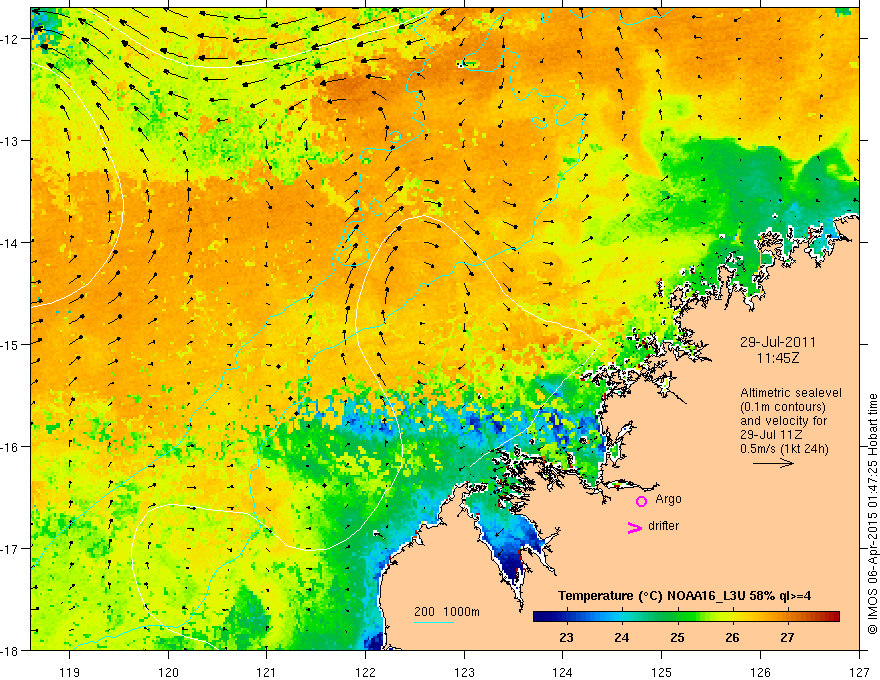Click the latitude axis label -13
The image size is (880, 680).
10,141
